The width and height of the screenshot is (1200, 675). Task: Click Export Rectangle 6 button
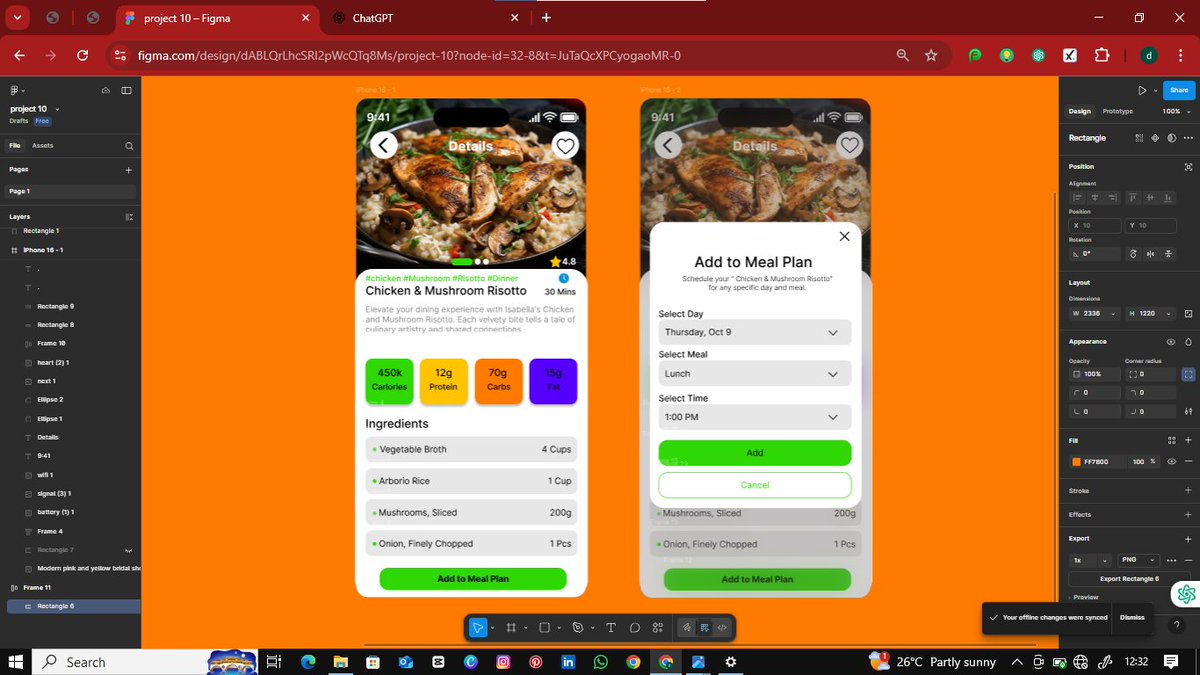click(x=1130, y=579)
